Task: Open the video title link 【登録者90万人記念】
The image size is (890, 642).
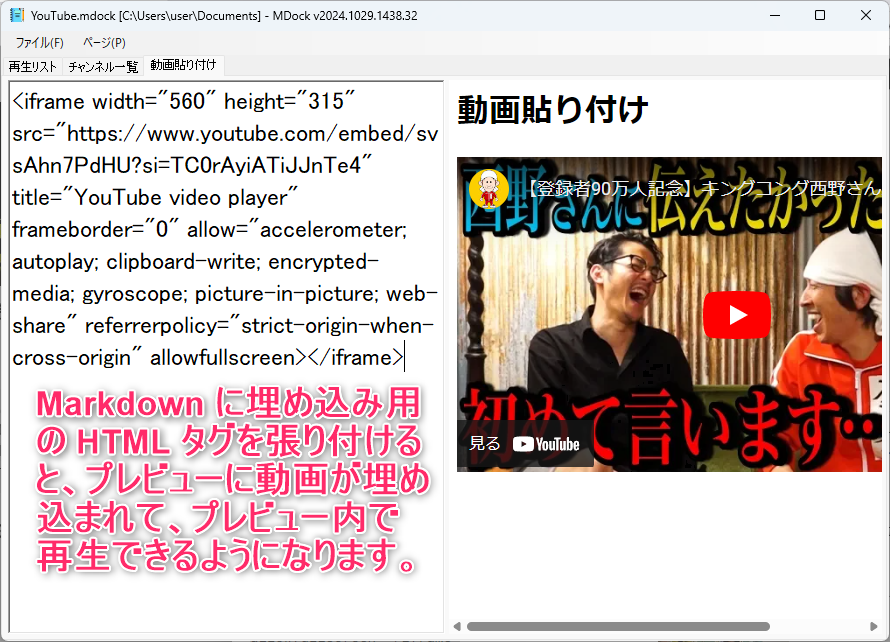Action: pos(704,188)
